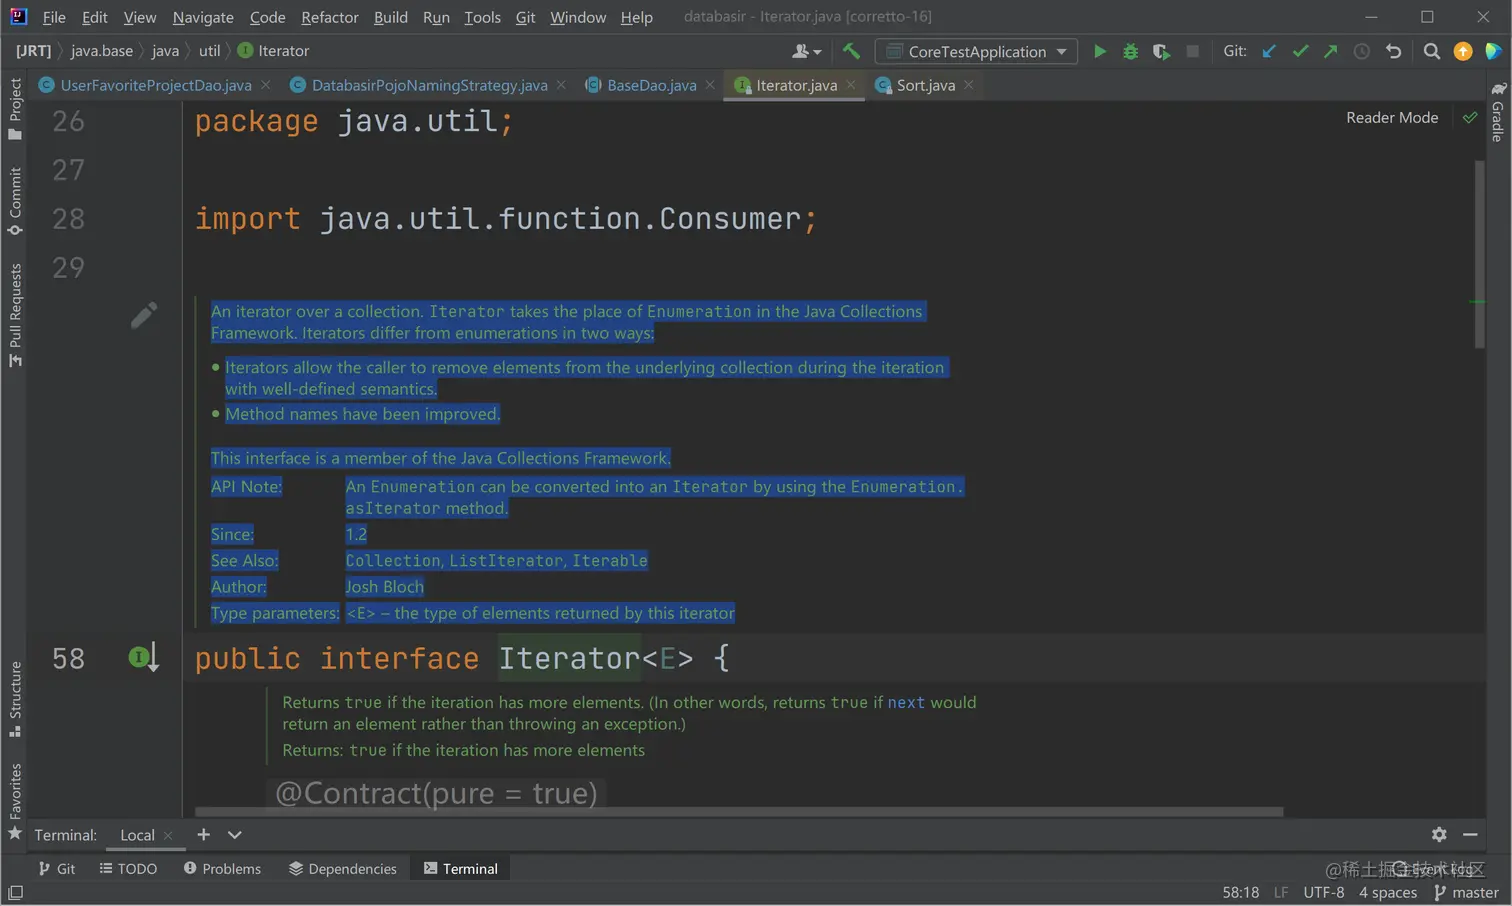Toggle tool window bars in bottom-left corner

click(15, 892)
